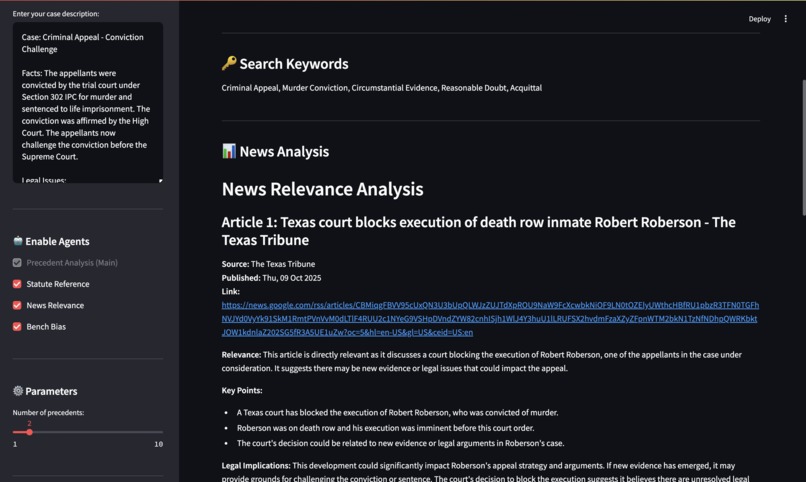Click the 'Number of precedents:' label
Image resolution: width=806 pixels, height=482 pixels.
click(x=48, y=413)
